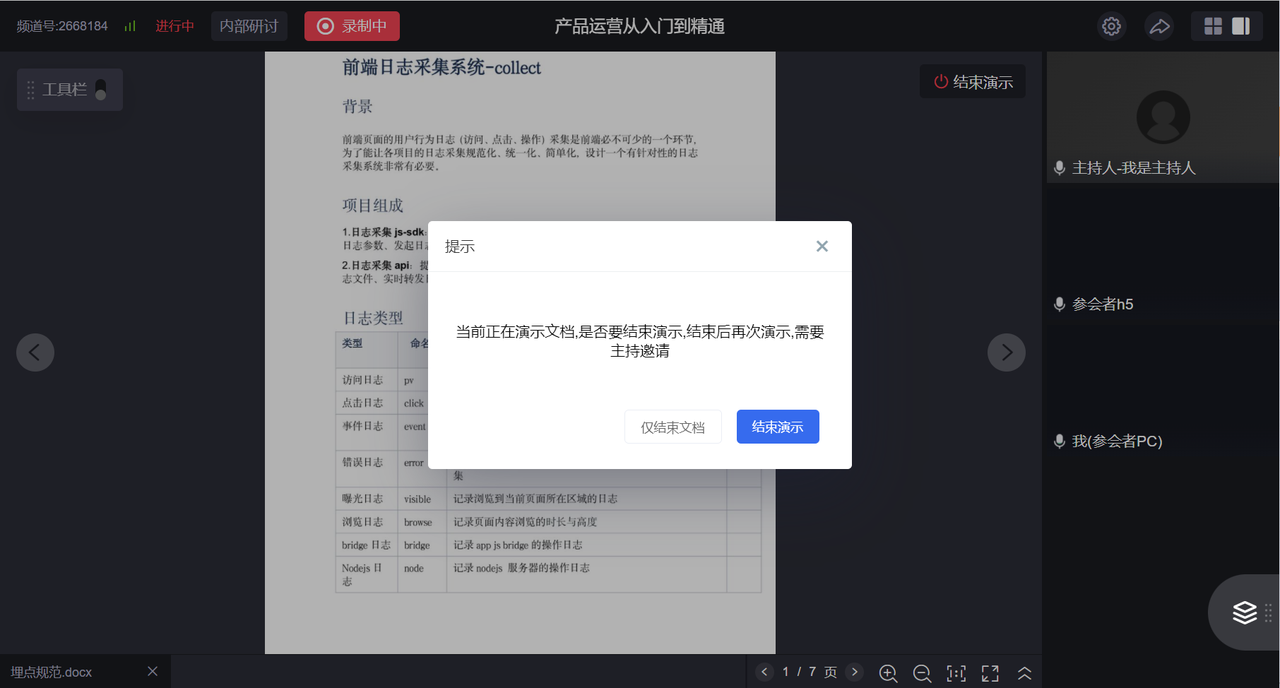Close the 提示 dialog with X
Viewport: 1280px width, 688px height.
point(822,246)
